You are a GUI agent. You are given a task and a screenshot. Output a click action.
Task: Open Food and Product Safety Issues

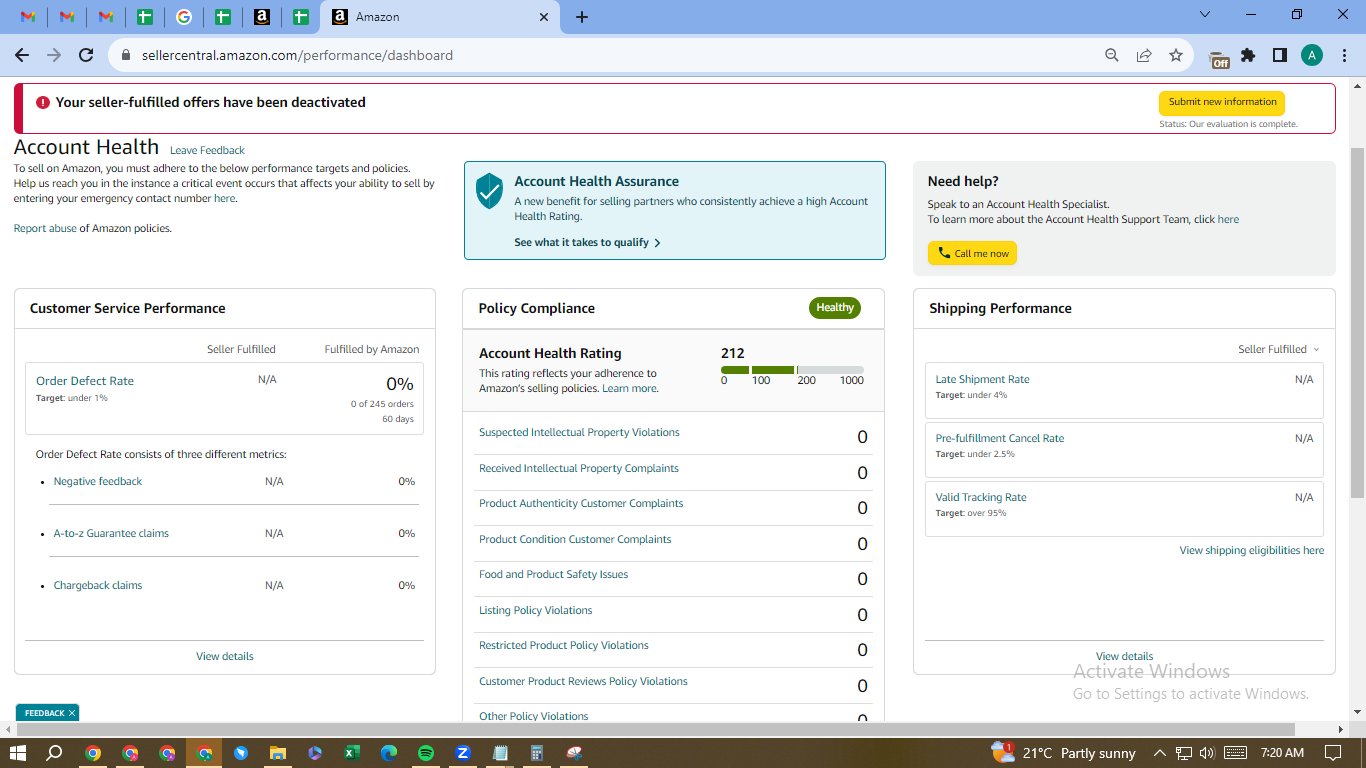point(554,574)
